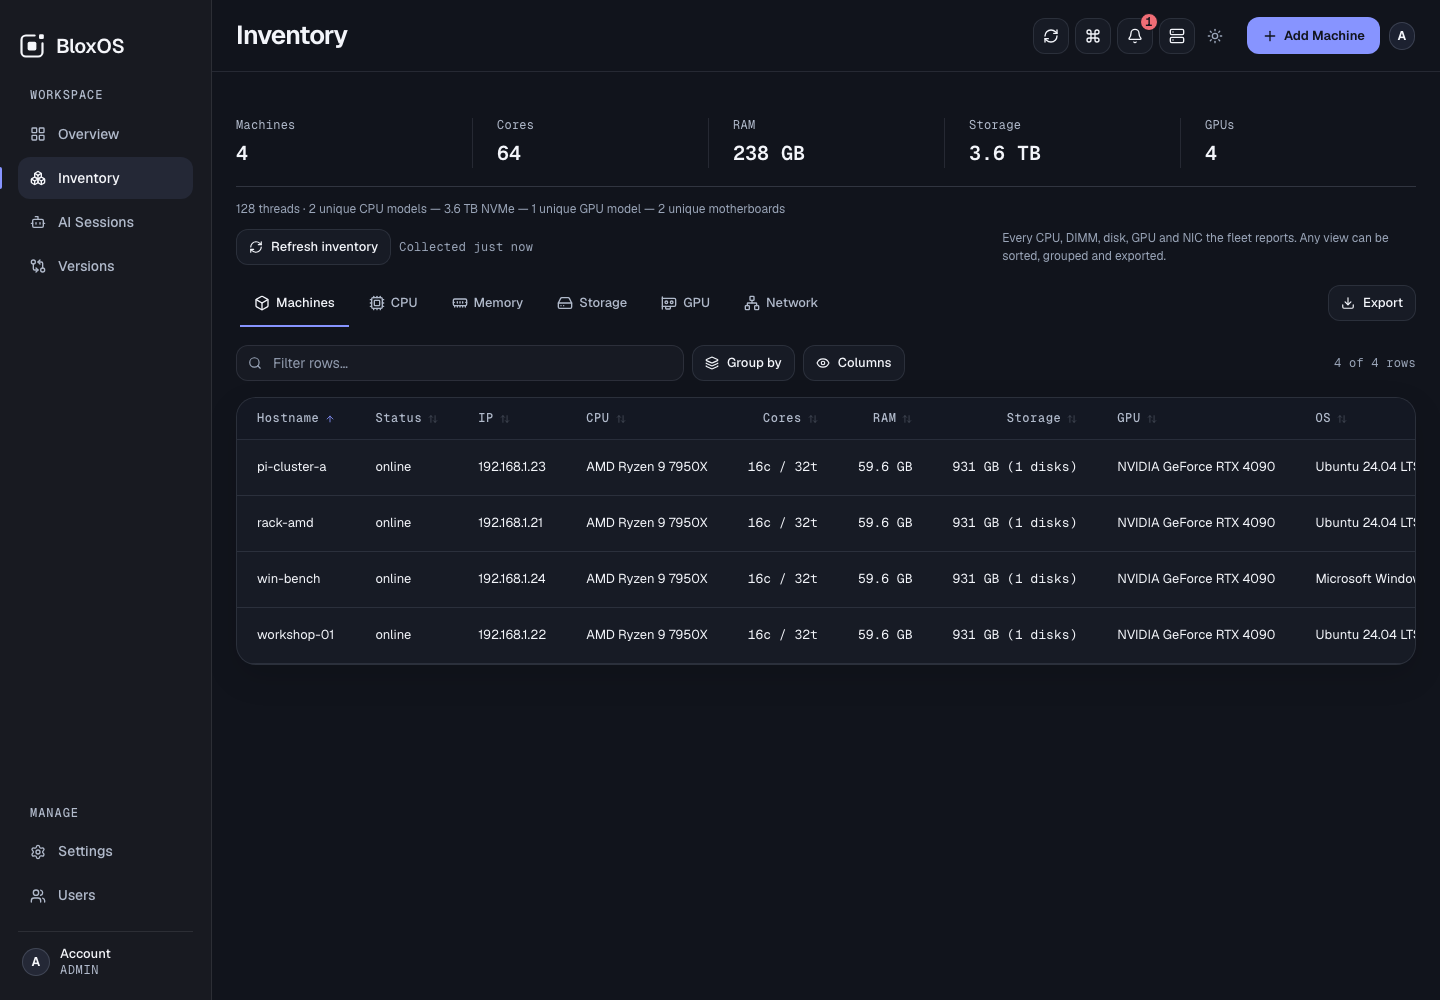
Task: Select Inventory in the sidebar
Action: tap(105, 178)
